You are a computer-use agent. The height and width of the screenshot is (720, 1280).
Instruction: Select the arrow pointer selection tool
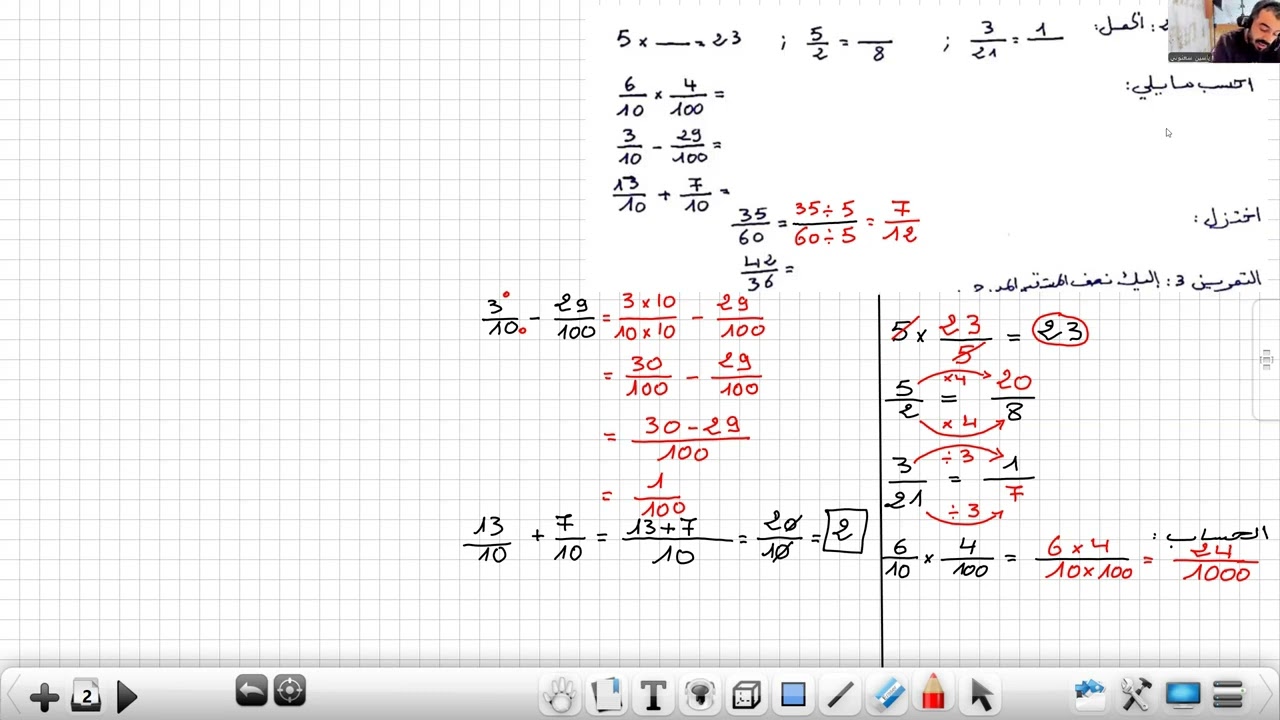[x=980, y=694]
